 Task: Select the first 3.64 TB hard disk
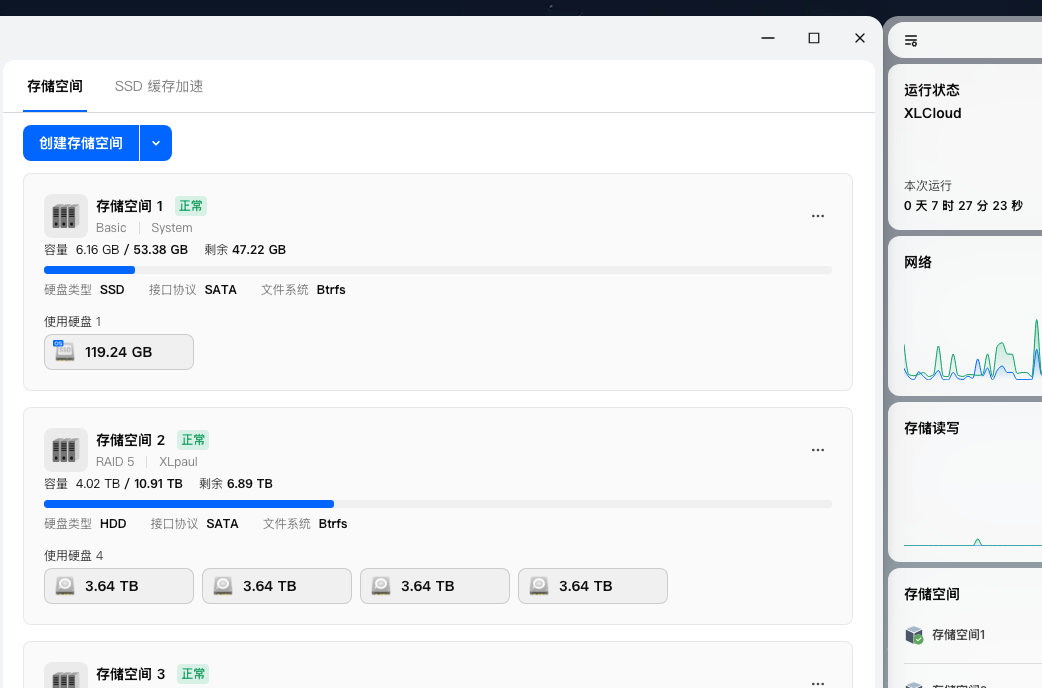point(119,586)
